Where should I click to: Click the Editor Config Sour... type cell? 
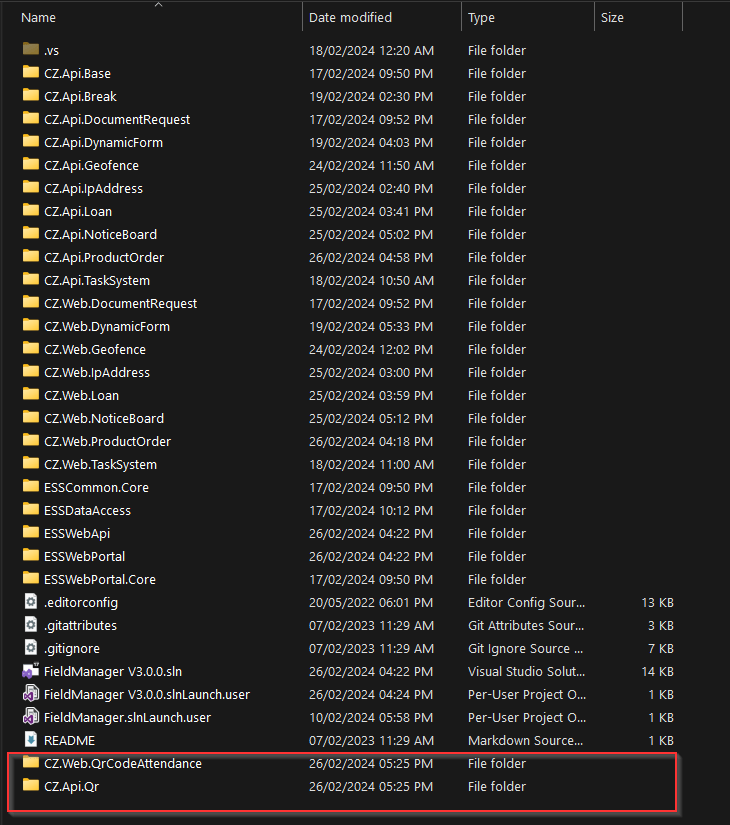pos(526,603)
